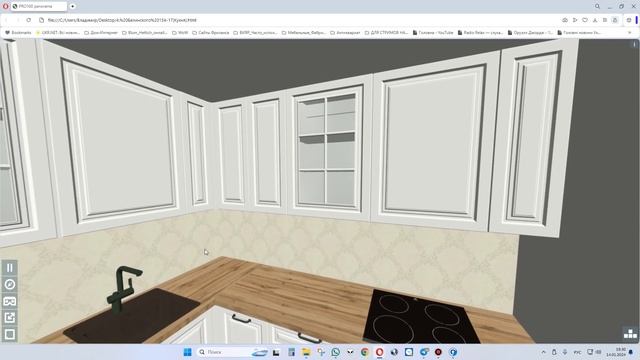Open the taskbar clock and date
Screen dimensions: 640x360
click(x=616, y=352)
